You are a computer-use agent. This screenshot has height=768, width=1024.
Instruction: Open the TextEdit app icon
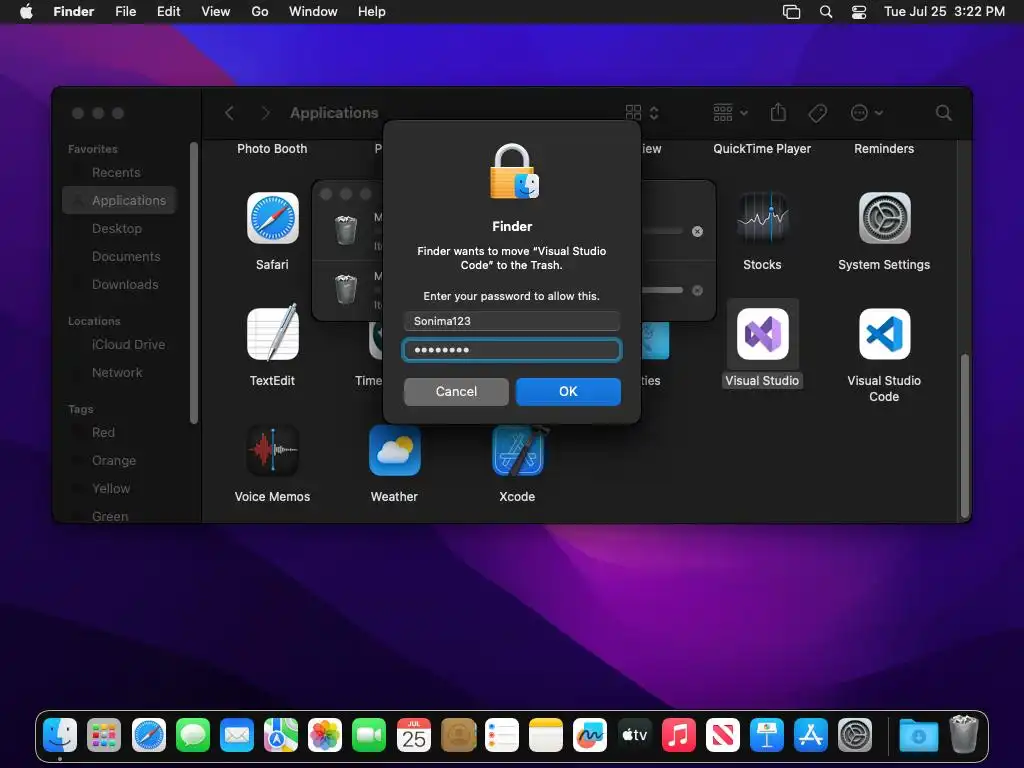point(272,333)
